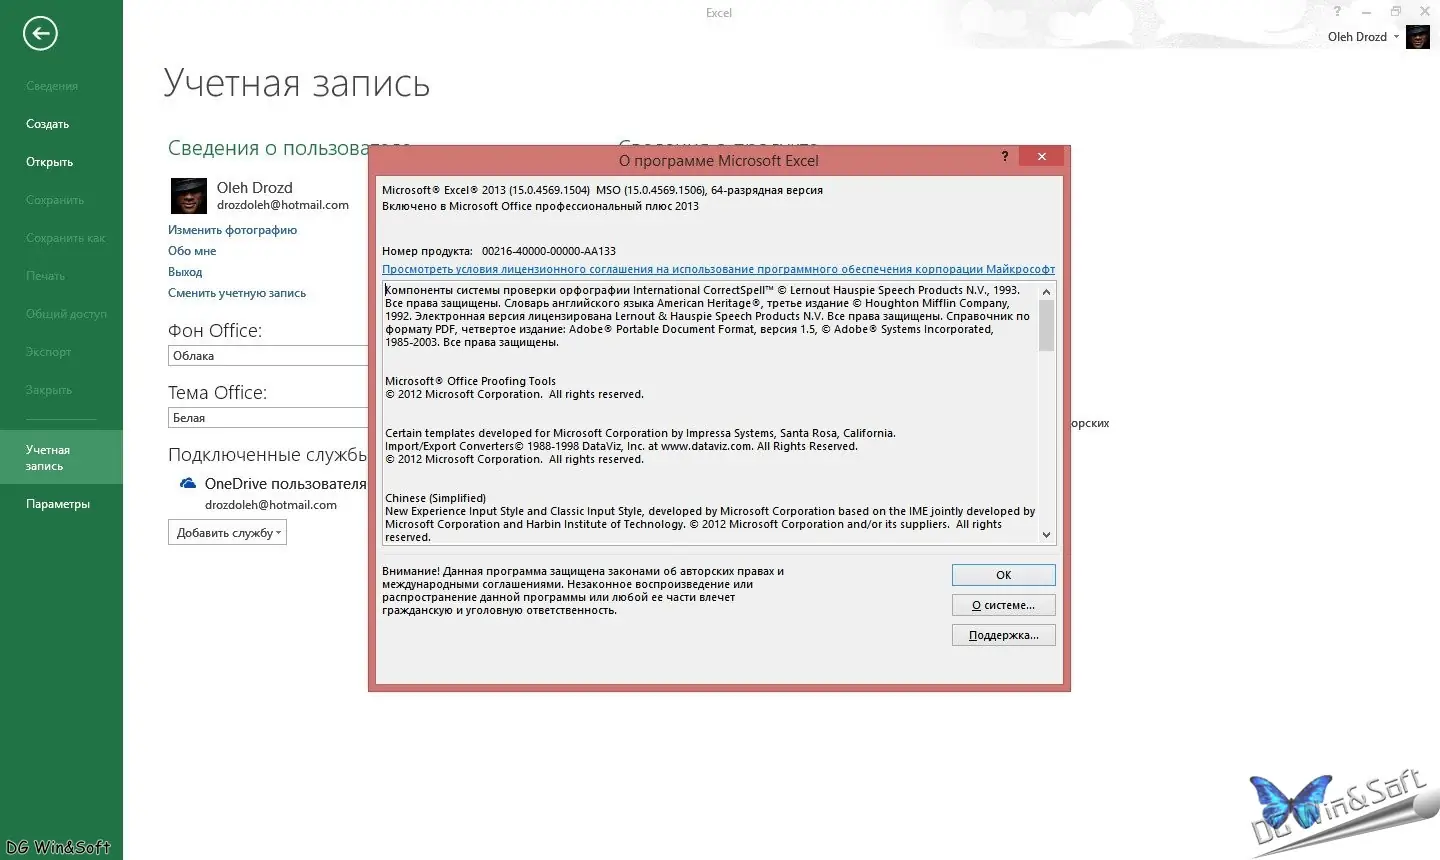Open Сохранить как in the sidebar
This screenshot has width=1440, height=860.
point(65,238)
